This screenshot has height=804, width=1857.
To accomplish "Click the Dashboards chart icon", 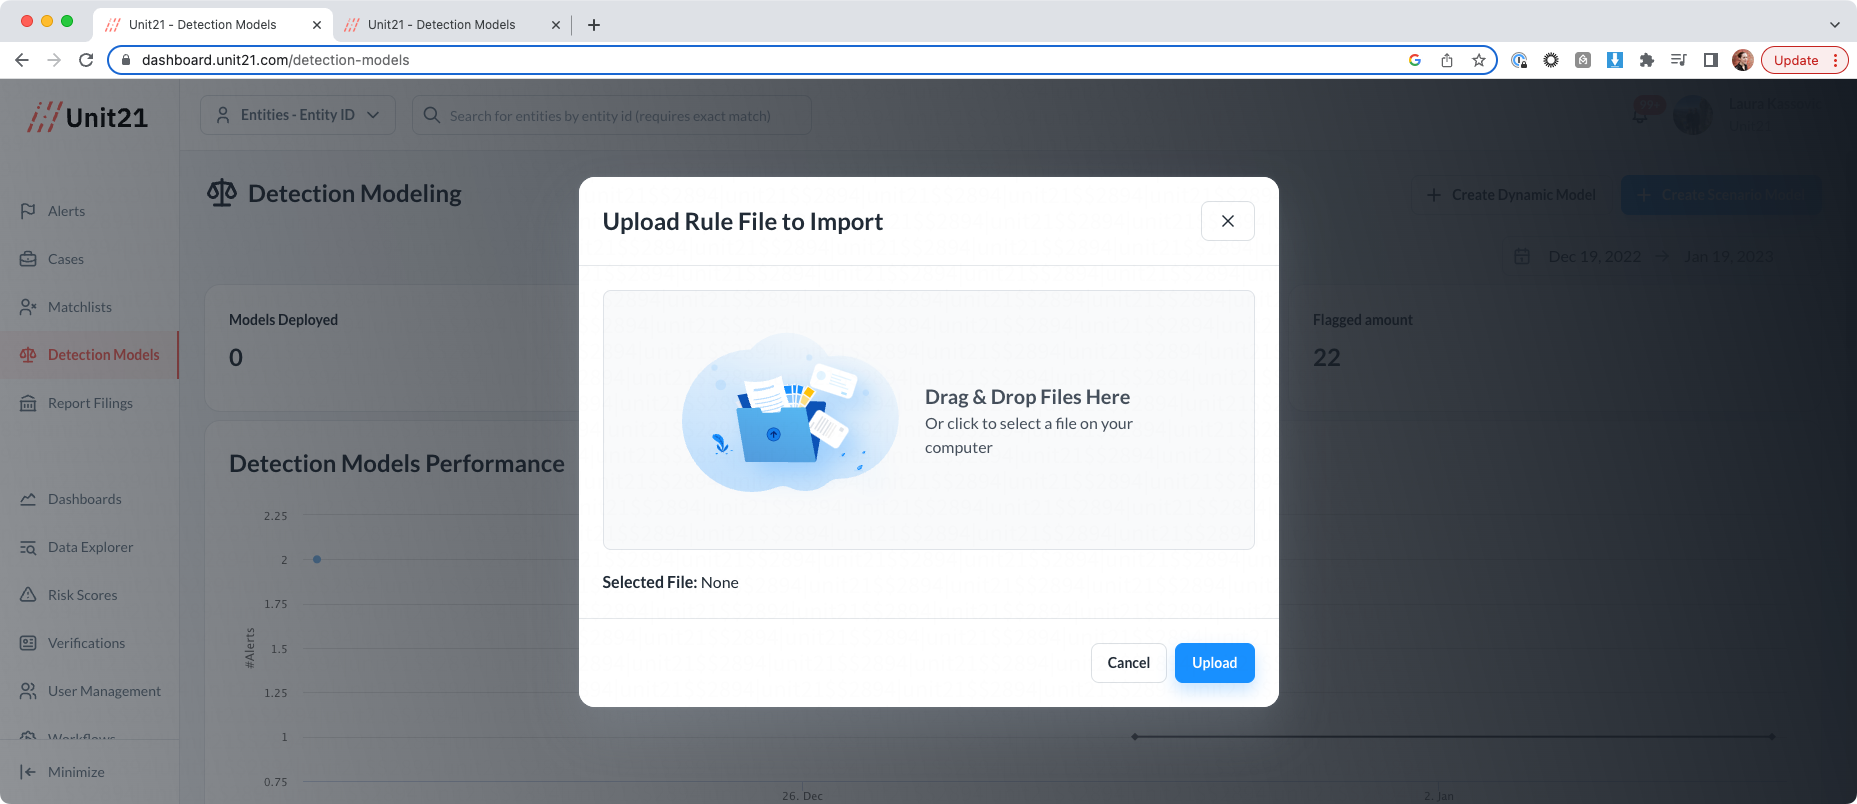I will click(28, 499).
